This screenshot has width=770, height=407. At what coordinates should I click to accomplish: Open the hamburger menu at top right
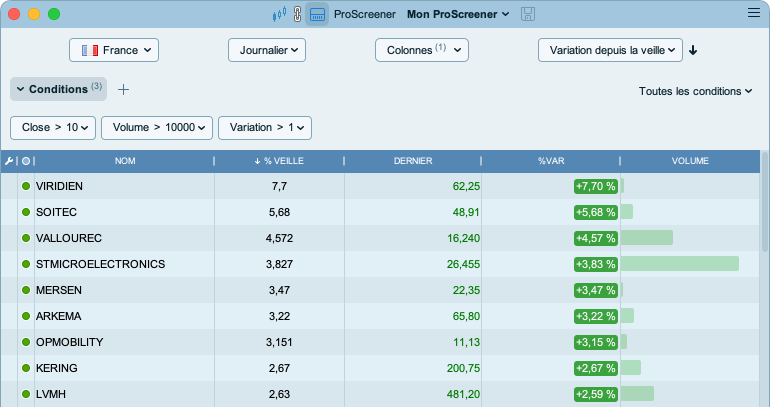point(754,13)
